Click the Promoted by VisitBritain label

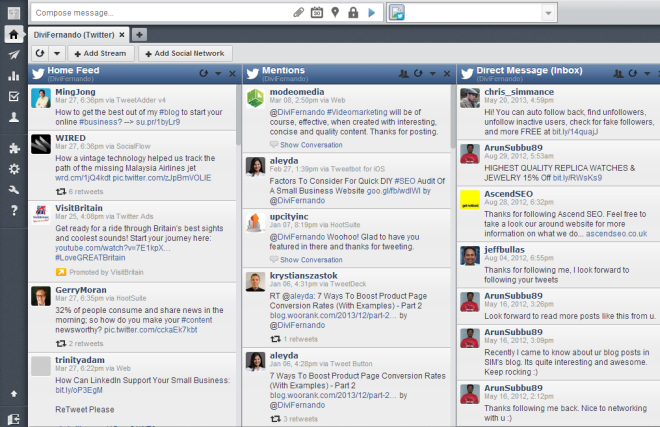(x=106, y=272)
